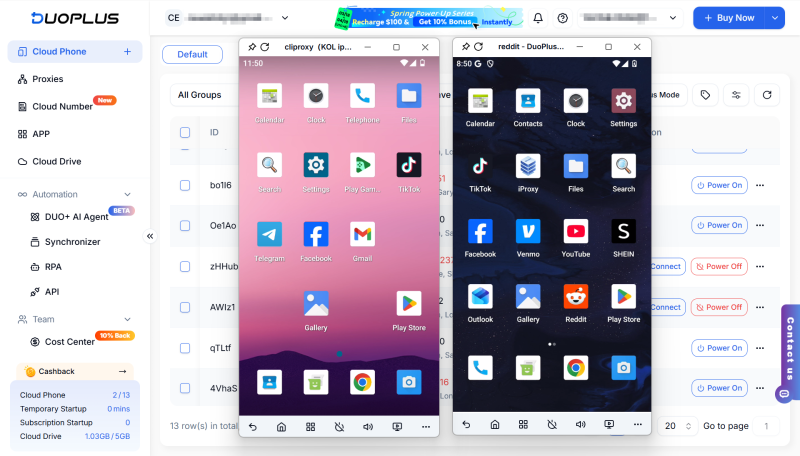Launch Telegram on the cliproxy phone
This screenshot has width=800, height=456.
pos(269,235)
